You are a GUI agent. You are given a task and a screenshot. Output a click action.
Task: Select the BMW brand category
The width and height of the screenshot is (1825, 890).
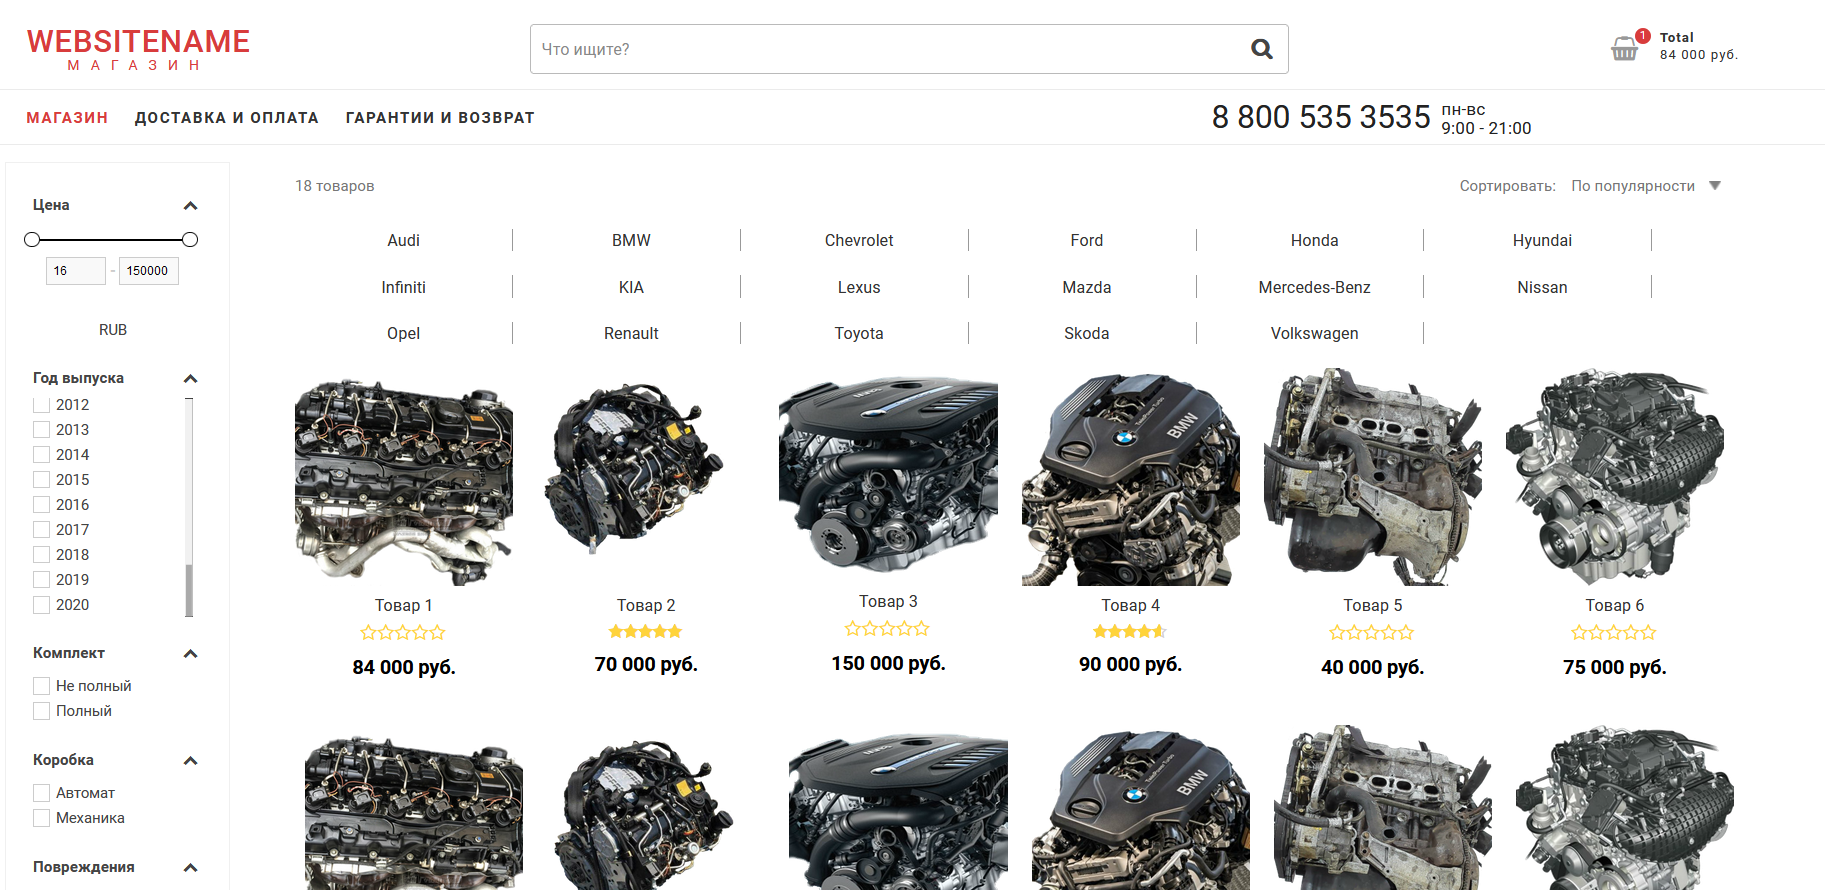pos(631,240)
